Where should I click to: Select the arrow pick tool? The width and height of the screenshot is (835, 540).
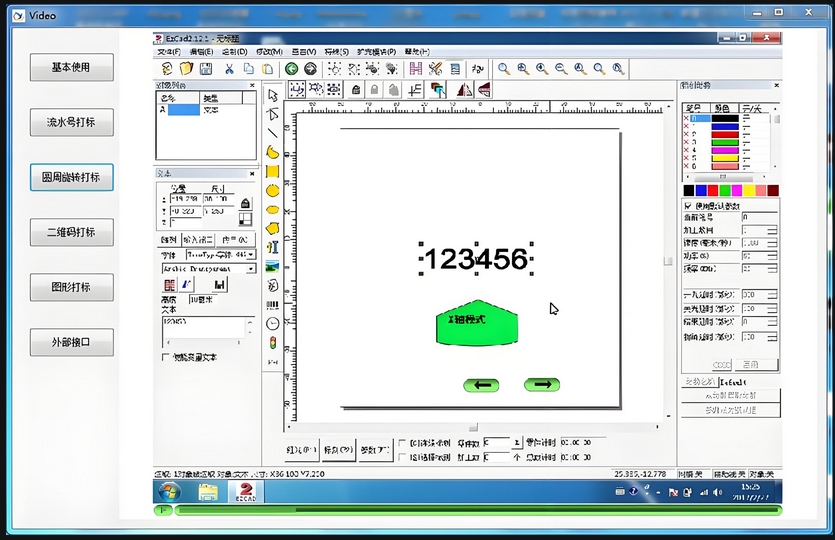273,96
